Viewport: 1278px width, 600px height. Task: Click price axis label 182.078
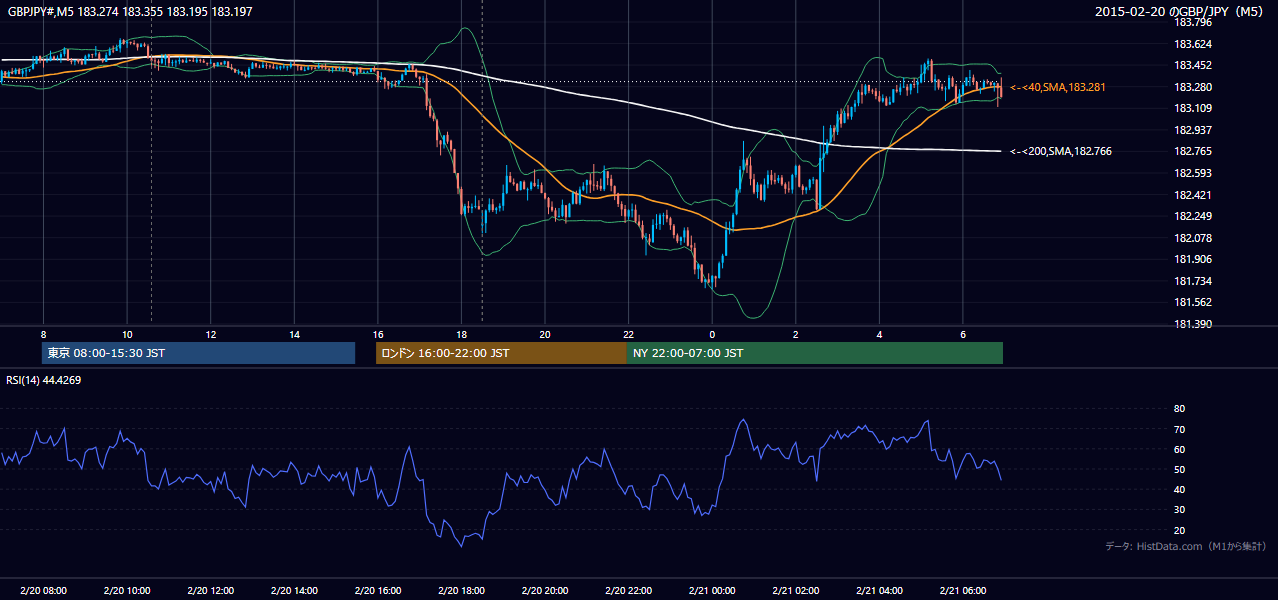coord(1192,238)
